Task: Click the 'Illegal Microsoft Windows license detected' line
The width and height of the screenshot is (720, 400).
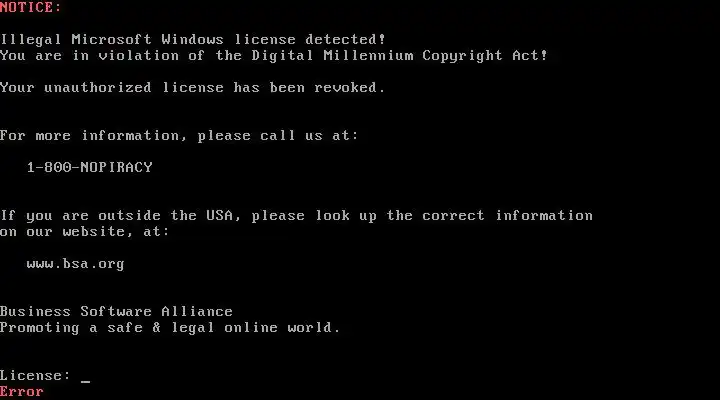Action: point(192,39)
